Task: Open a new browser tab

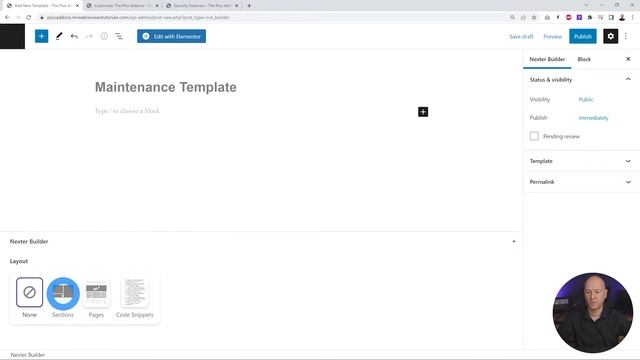Action: coord(249,6)
